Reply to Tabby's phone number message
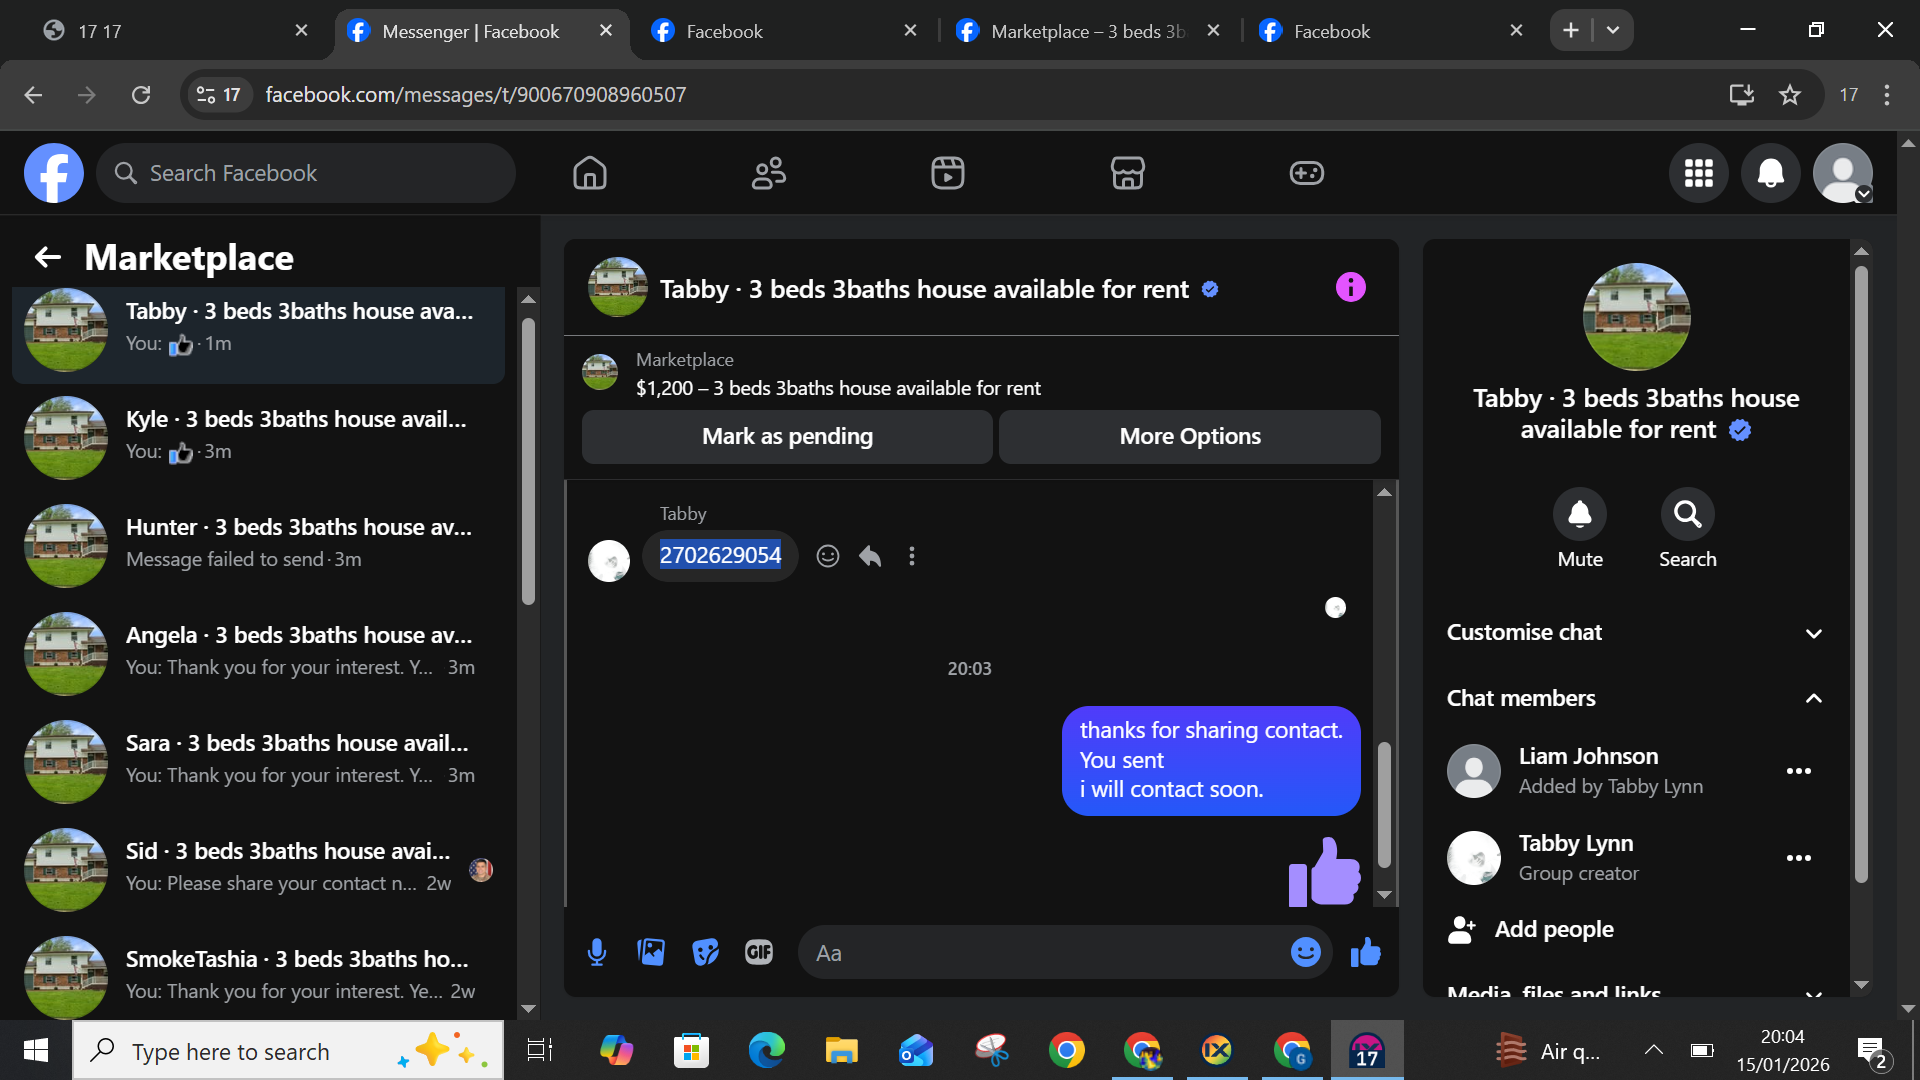Viewport: 1920px width, 1080px height. 870,556
